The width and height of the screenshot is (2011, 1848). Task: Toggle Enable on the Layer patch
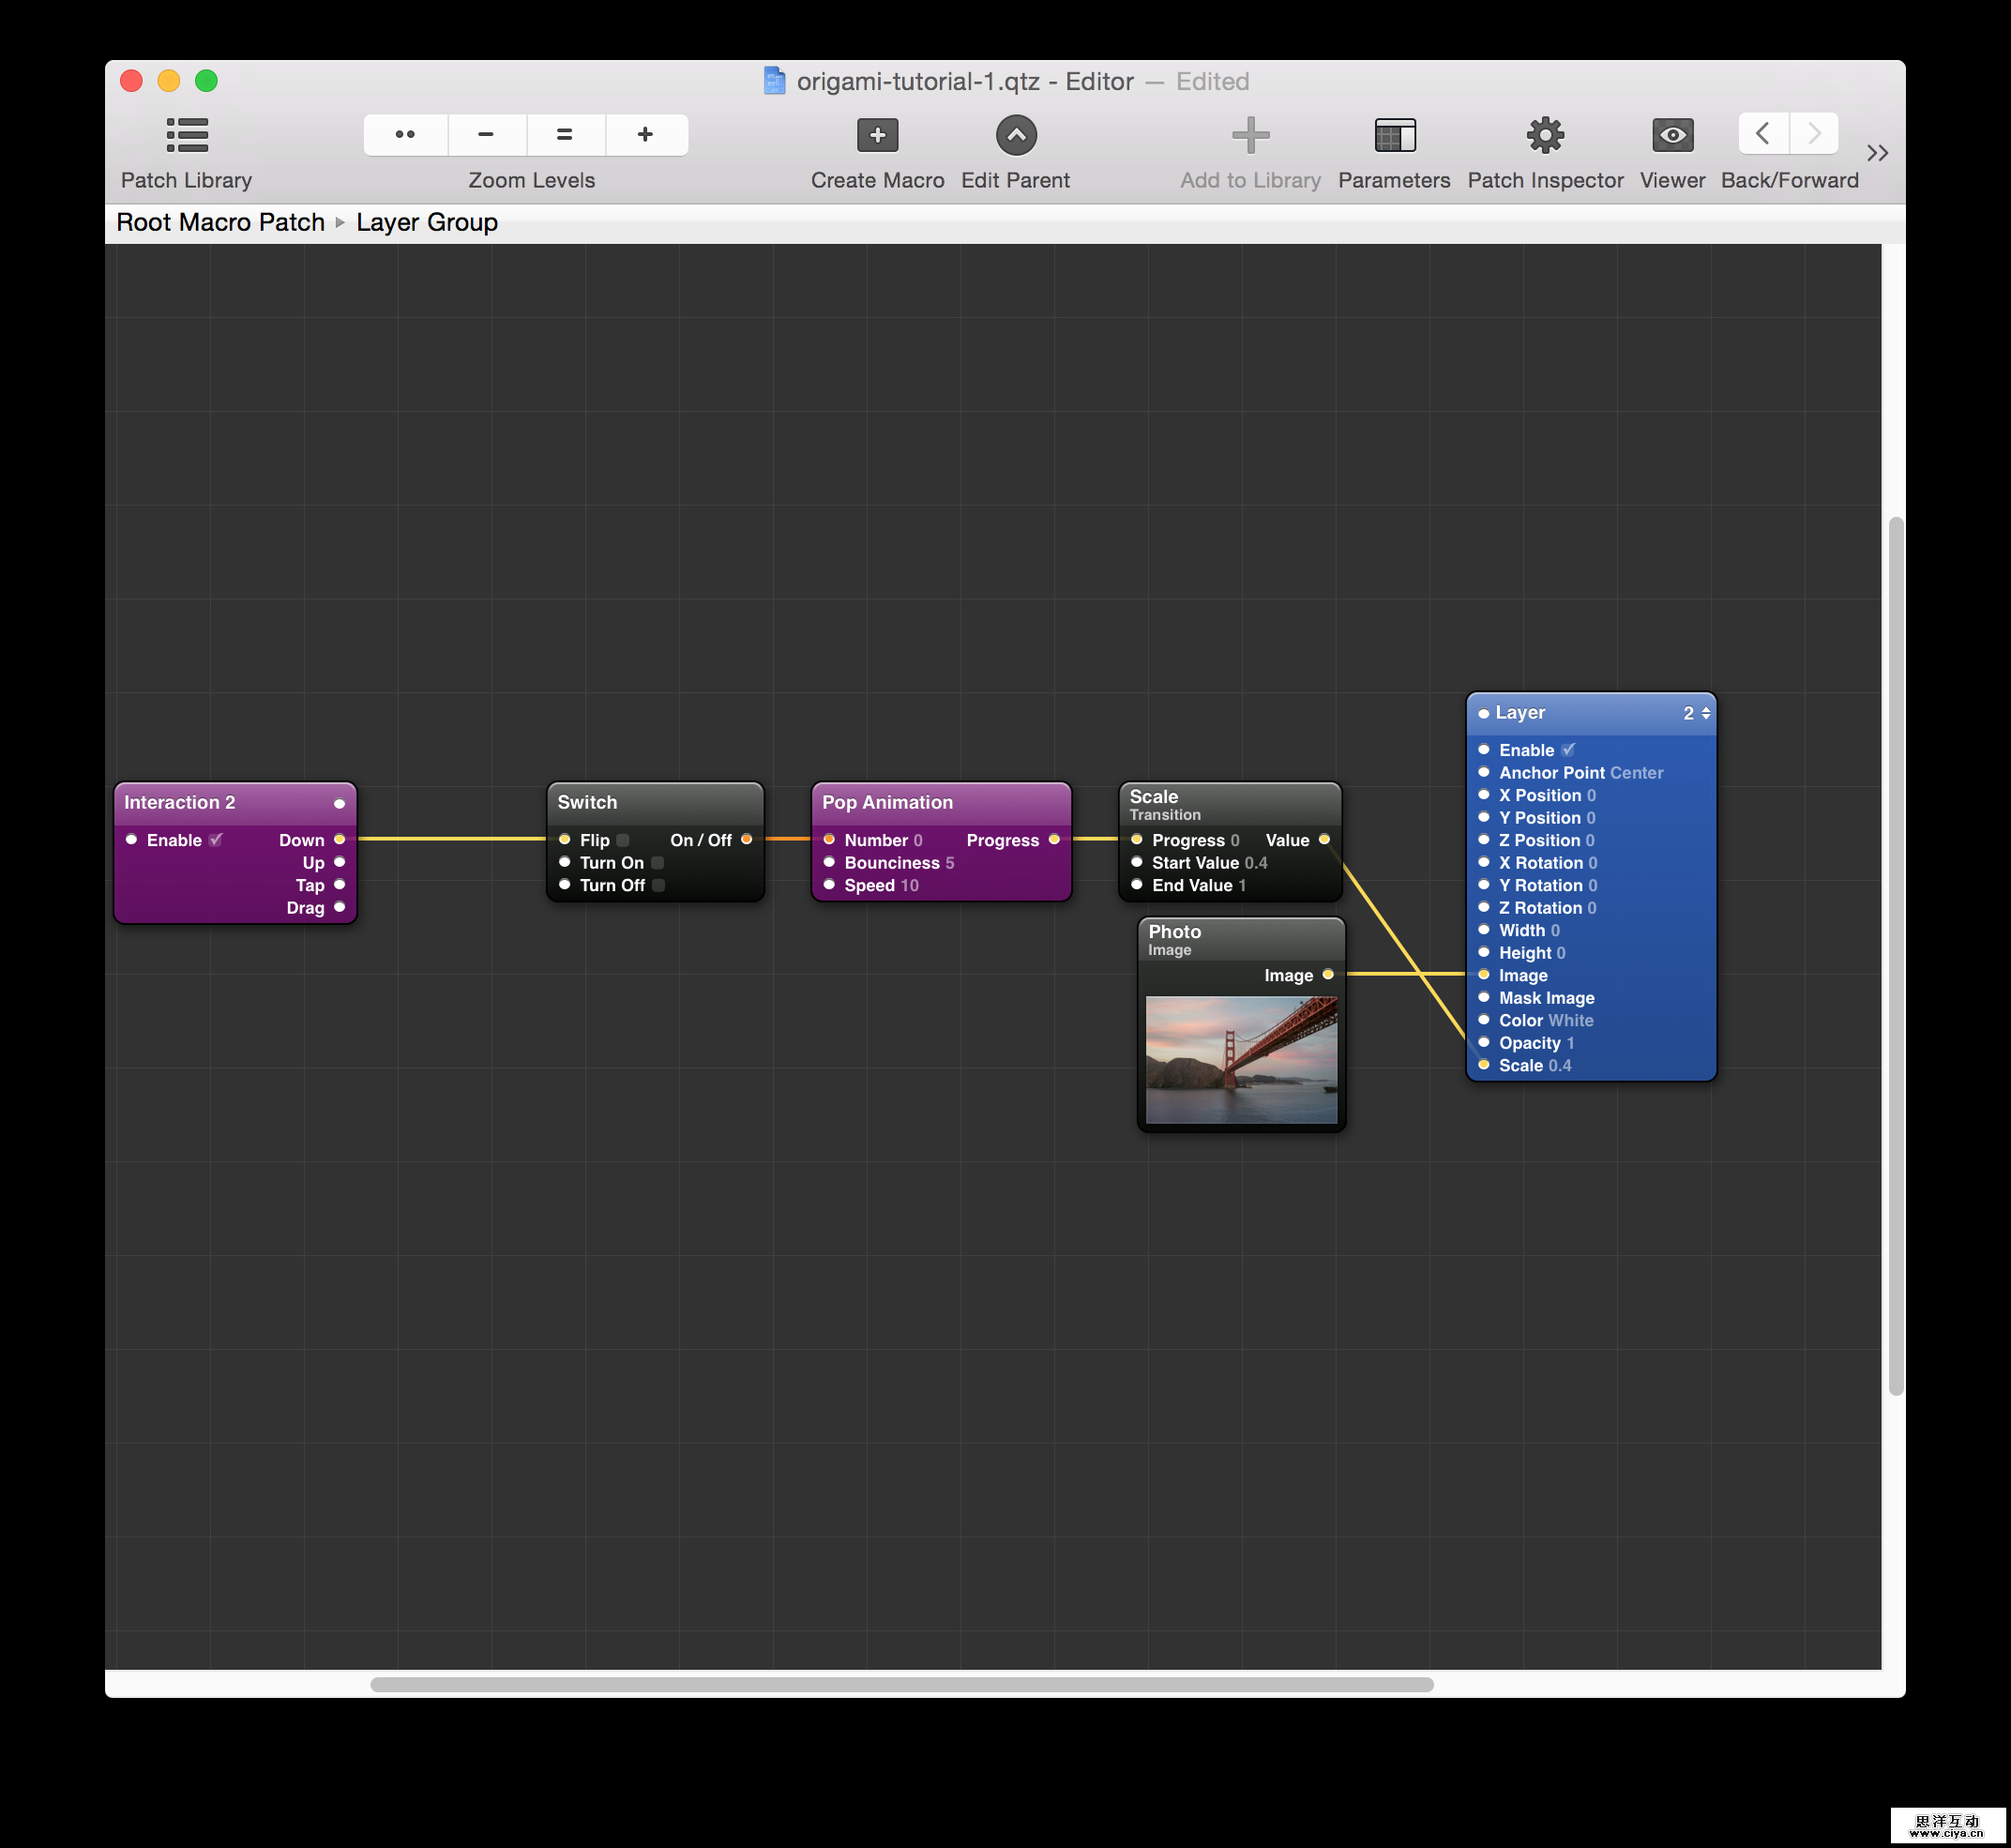[1569, 749]
